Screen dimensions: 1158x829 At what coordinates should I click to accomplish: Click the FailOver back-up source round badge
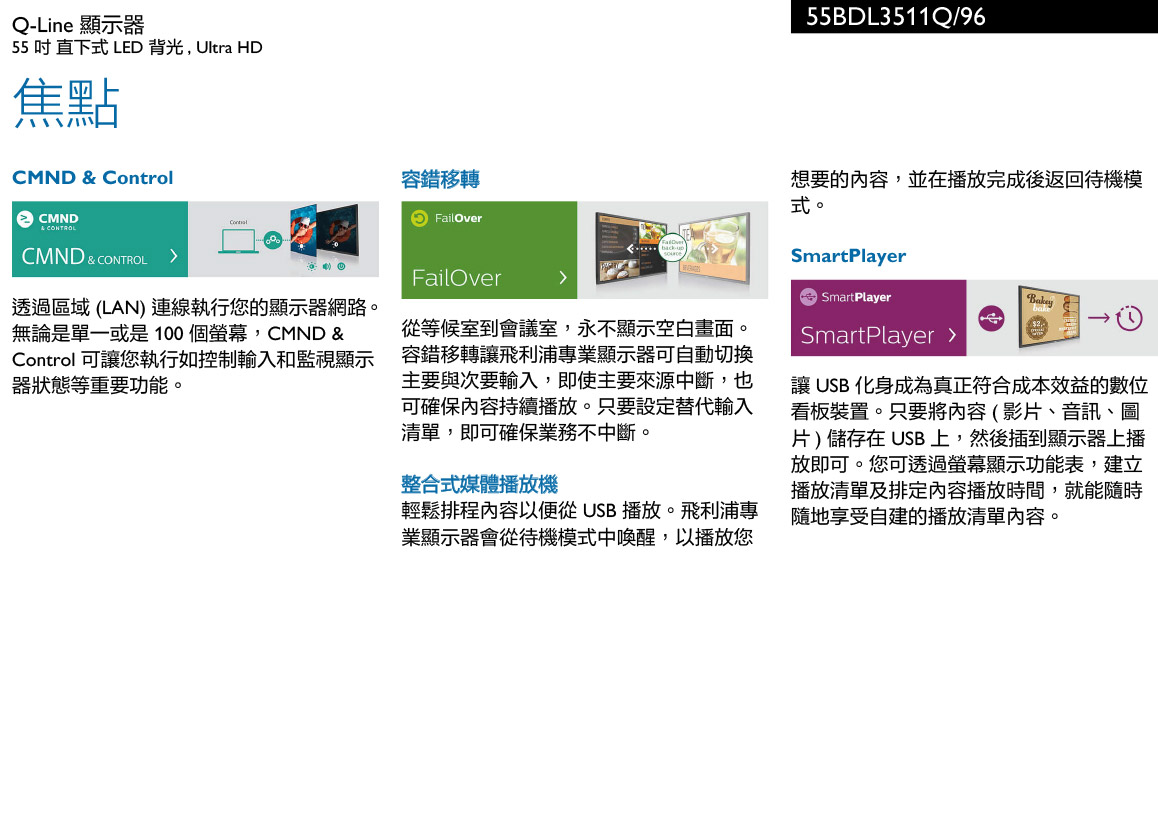pyautogui.click(x=672, y=248)
